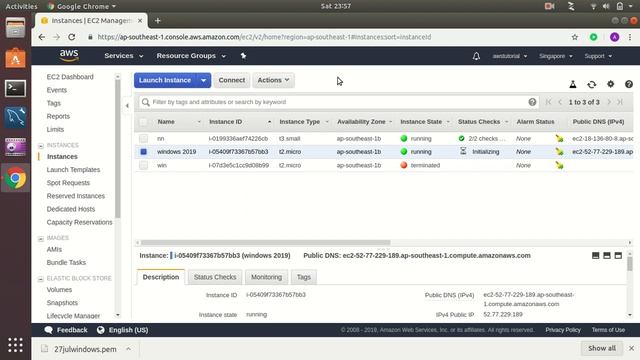Screen dimensions: 640x360
Task: Click the Launch Instance button
Action: pos(165,80)
